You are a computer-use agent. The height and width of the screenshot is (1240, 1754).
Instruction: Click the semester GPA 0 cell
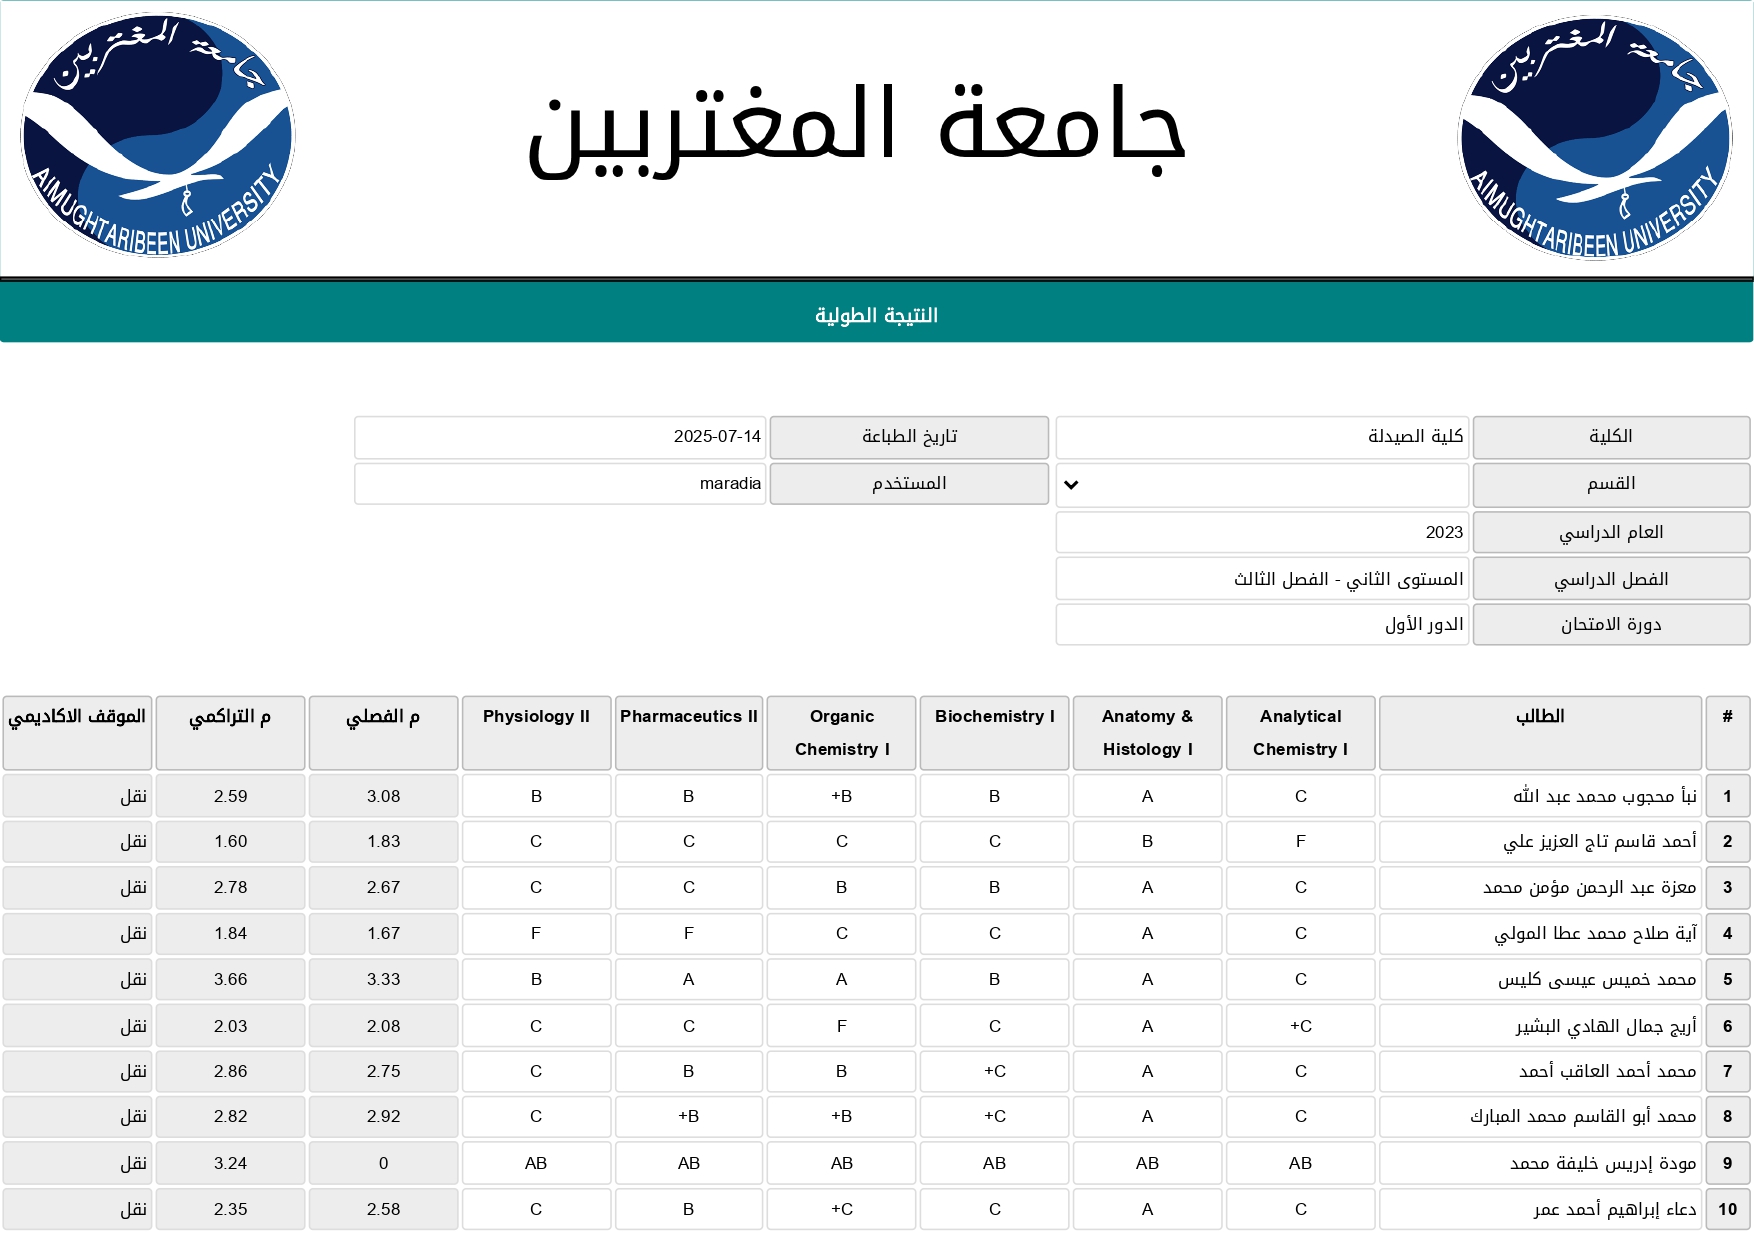(383, 1163)
